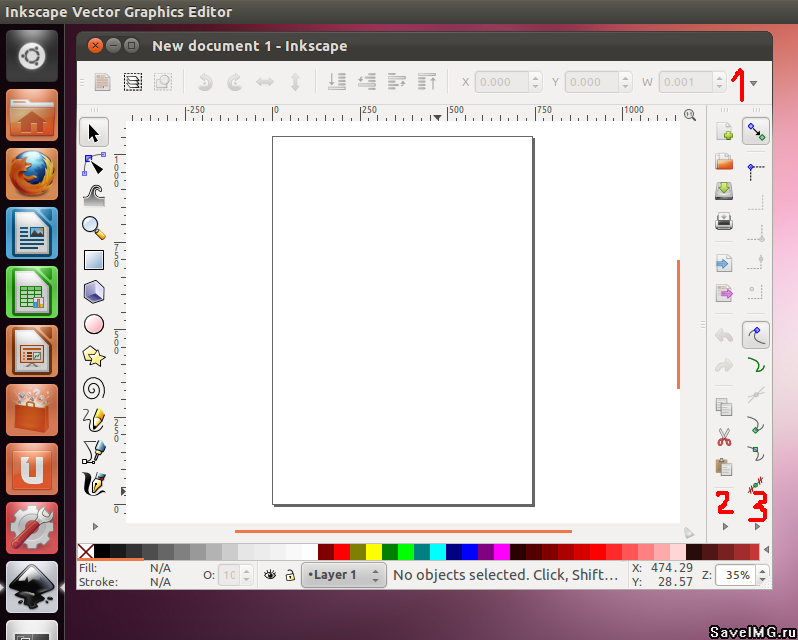Toggle snap to path intersections

756,394
